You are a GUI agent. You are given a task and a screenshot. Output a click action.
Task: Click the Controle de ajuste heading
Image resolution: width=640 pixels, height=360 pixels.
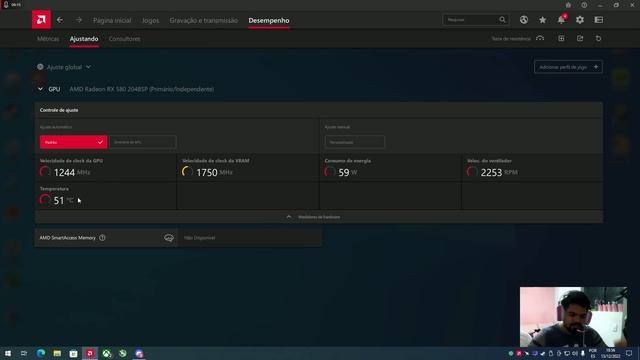[x=59, y=110]
